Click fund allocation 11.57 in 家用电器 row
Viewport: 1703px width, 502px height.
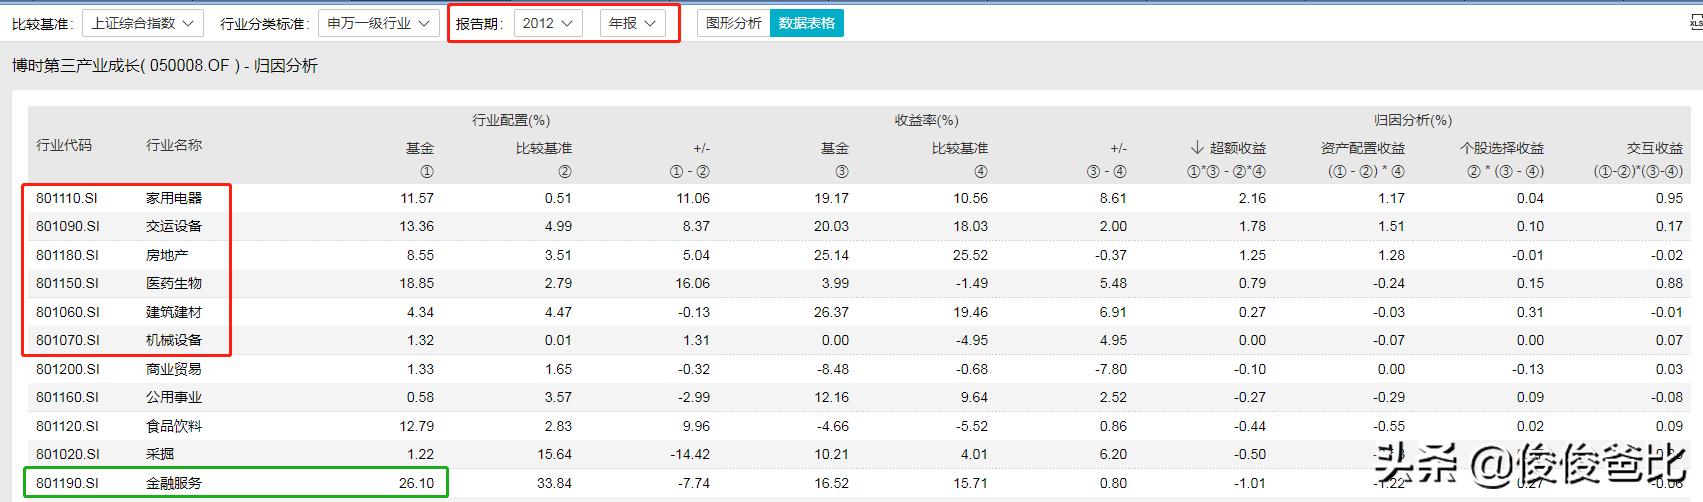417,198
